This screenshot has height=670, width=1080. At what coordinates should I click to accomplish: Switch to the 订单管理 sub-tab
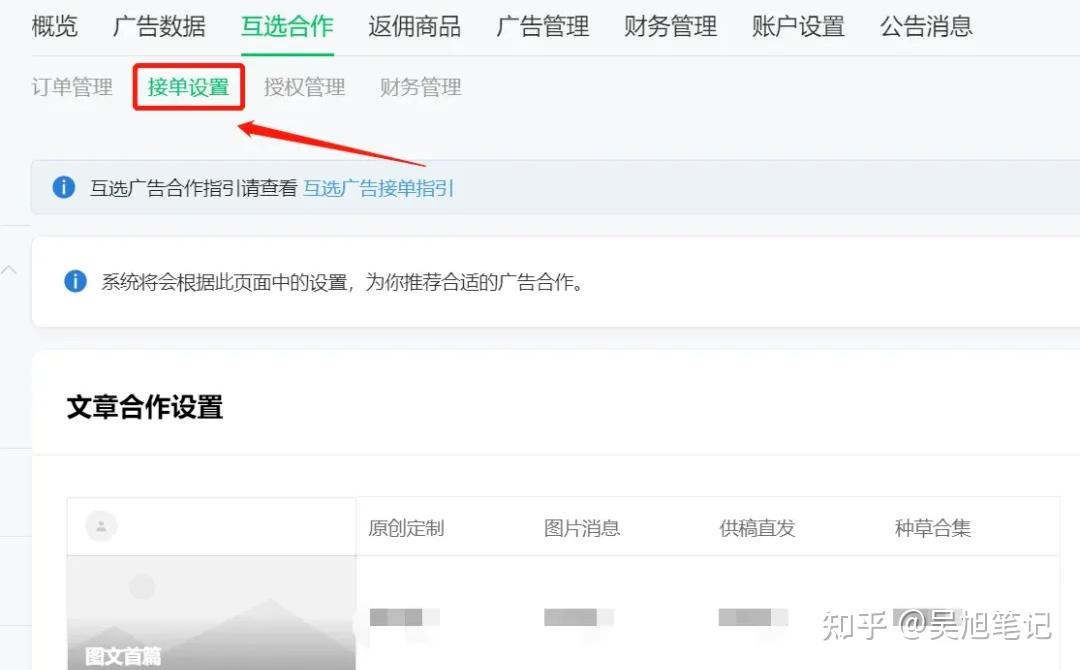tap(72, 88)
